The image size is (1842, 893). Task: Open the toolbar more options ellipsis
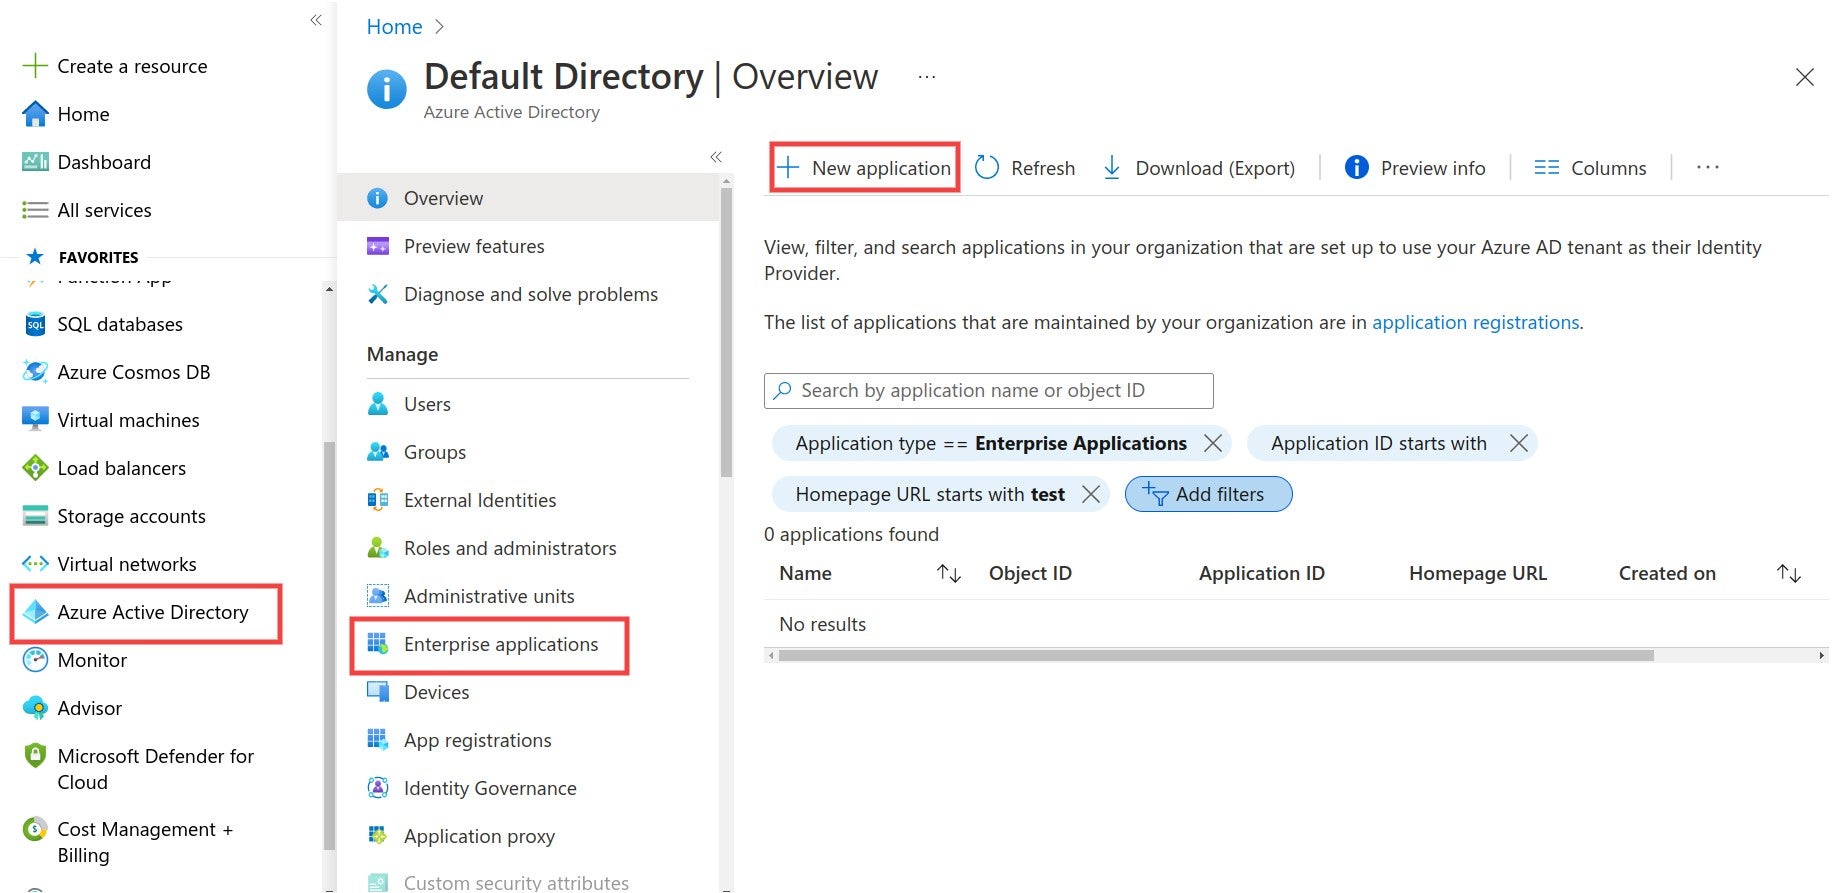pos(1708,168)
